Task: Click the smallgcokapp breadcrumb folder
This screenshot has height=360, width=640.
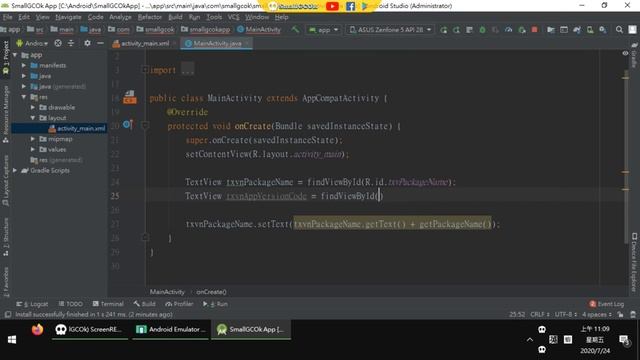Action: [x=205, y=29]
